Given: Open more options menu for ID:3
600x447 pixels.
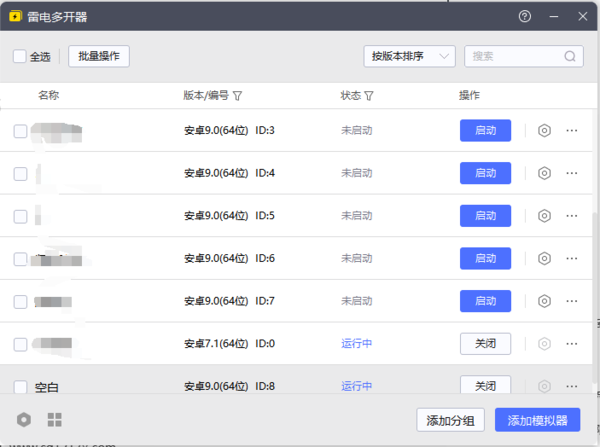Looking at the screenshot, I should pos(572,131).
